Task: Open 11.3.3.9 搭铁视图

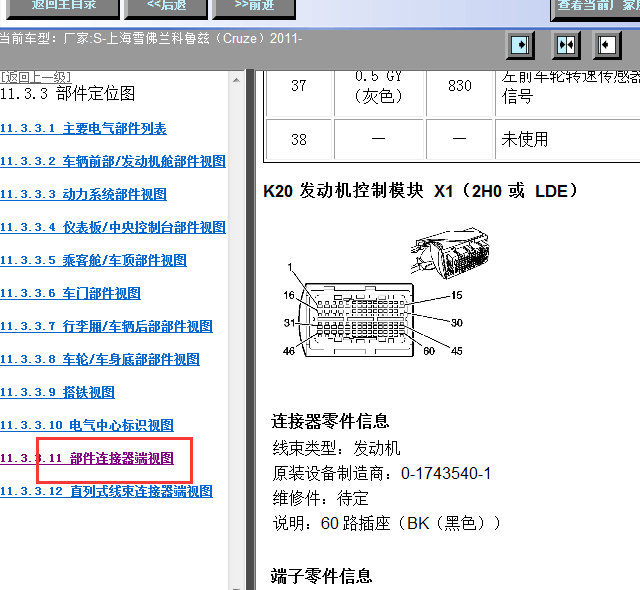Action: pyautogui.click(x=57, y=393)
